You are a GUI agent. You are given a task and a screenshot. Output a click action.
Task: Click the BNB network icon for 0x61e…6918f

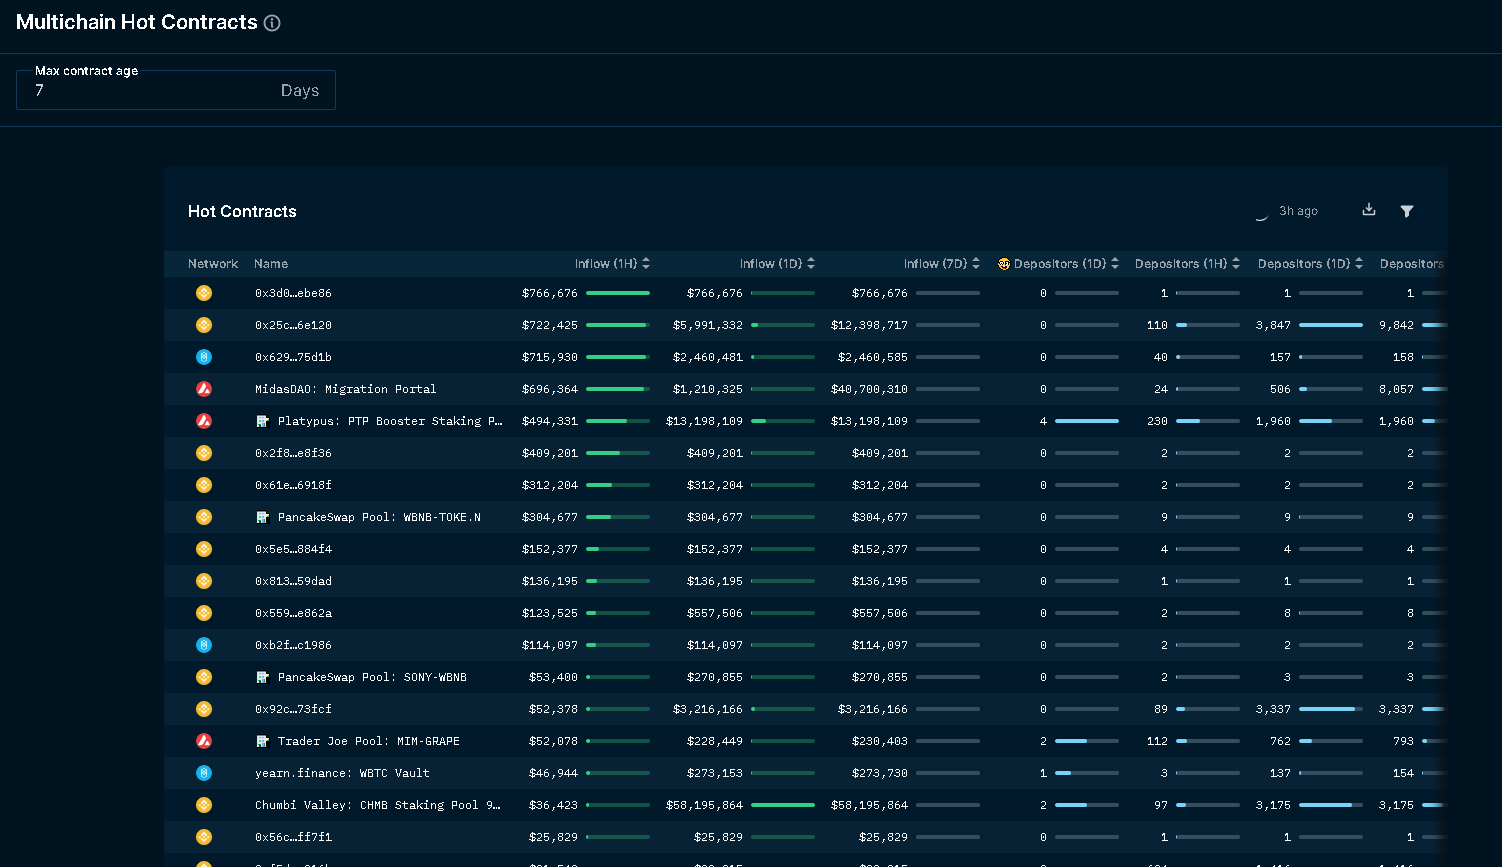pyautogui.click(x=204, y=485)
